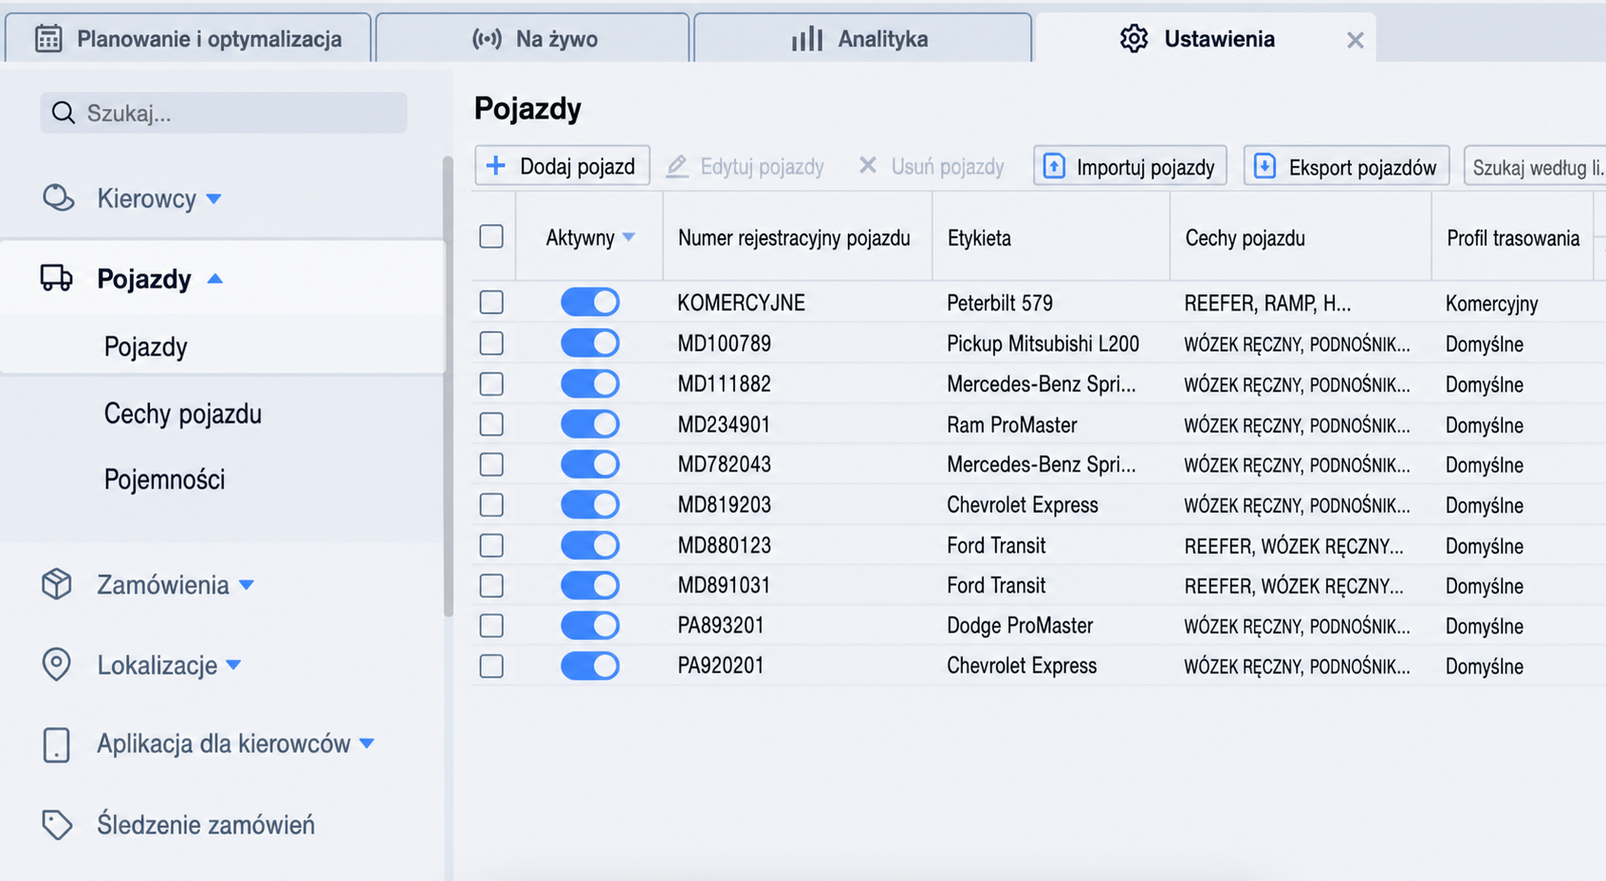Select checkbox of vehicle MD880123
The width and height of the screenshot is (1606, 881).
coord(491,545)
